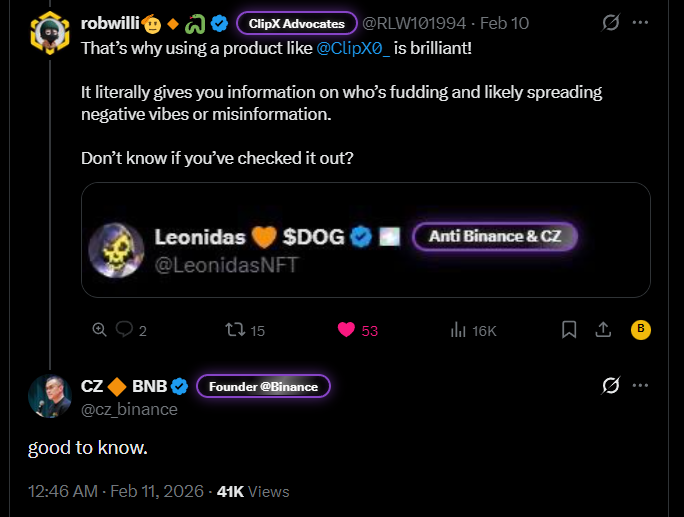
Task: Click CZ's profile avatar
Action: pyautogui.click(x=50, y=397)
